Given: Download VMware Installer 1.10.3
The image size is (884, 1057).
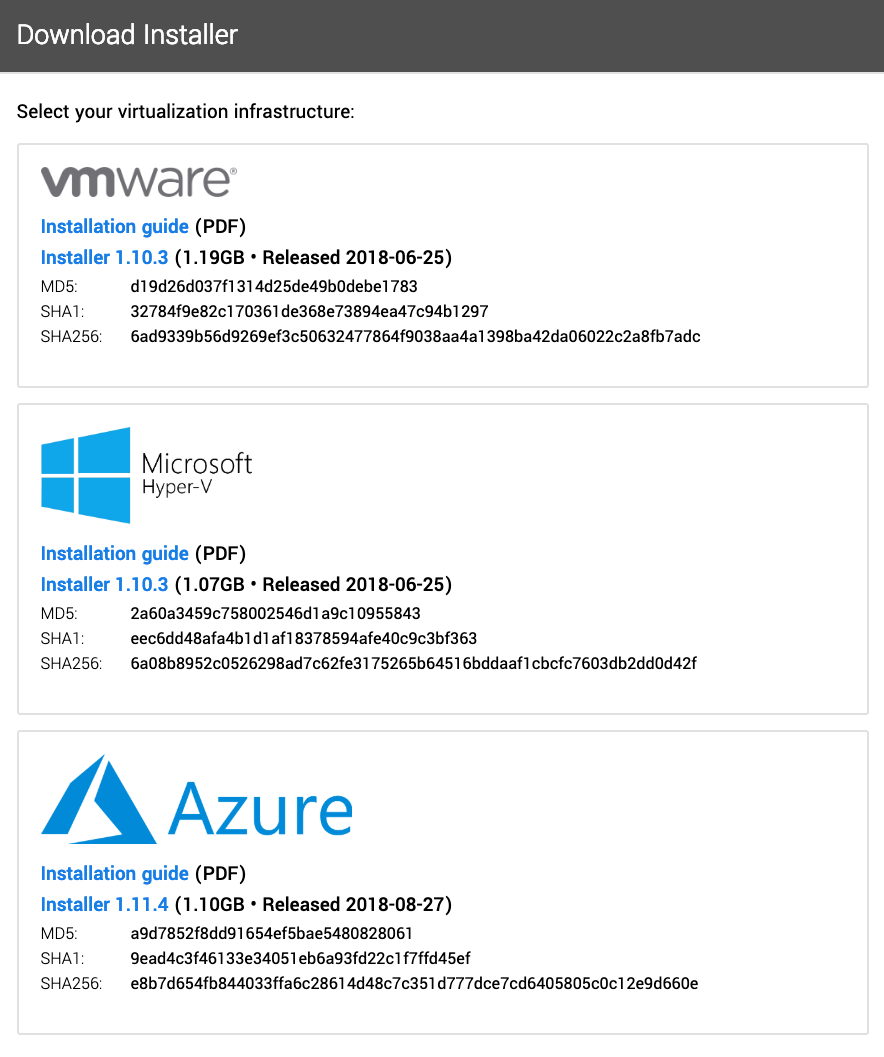Looking at the screenshot, I should tap(105, 258).
